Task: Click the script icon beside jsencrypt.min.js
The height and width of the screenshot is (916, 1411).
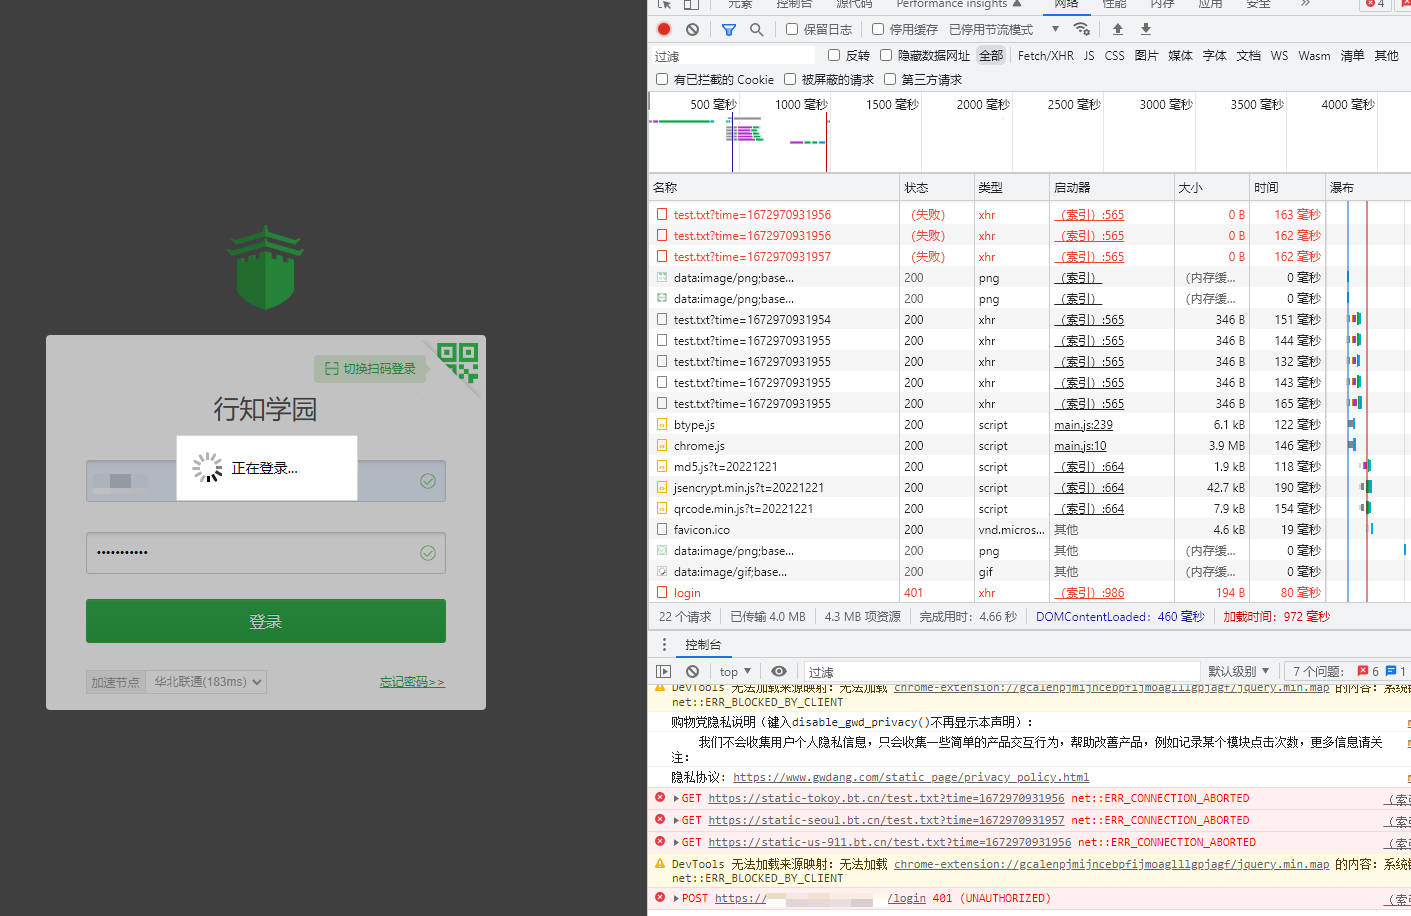Action: click(662, 488)
